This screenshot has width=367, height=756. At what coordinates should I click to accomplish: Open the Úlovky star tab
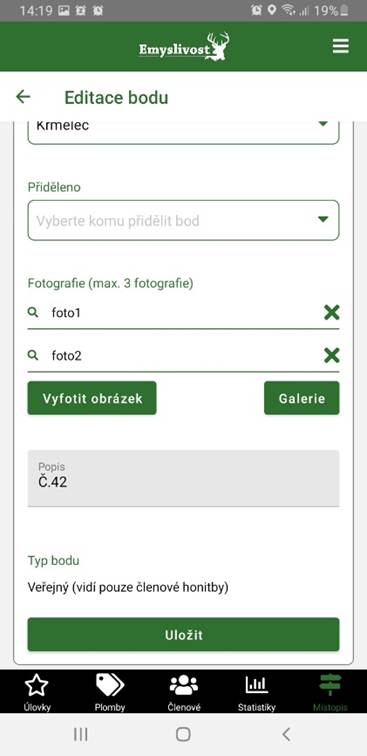pyautogui.click(x=37, y=693)
